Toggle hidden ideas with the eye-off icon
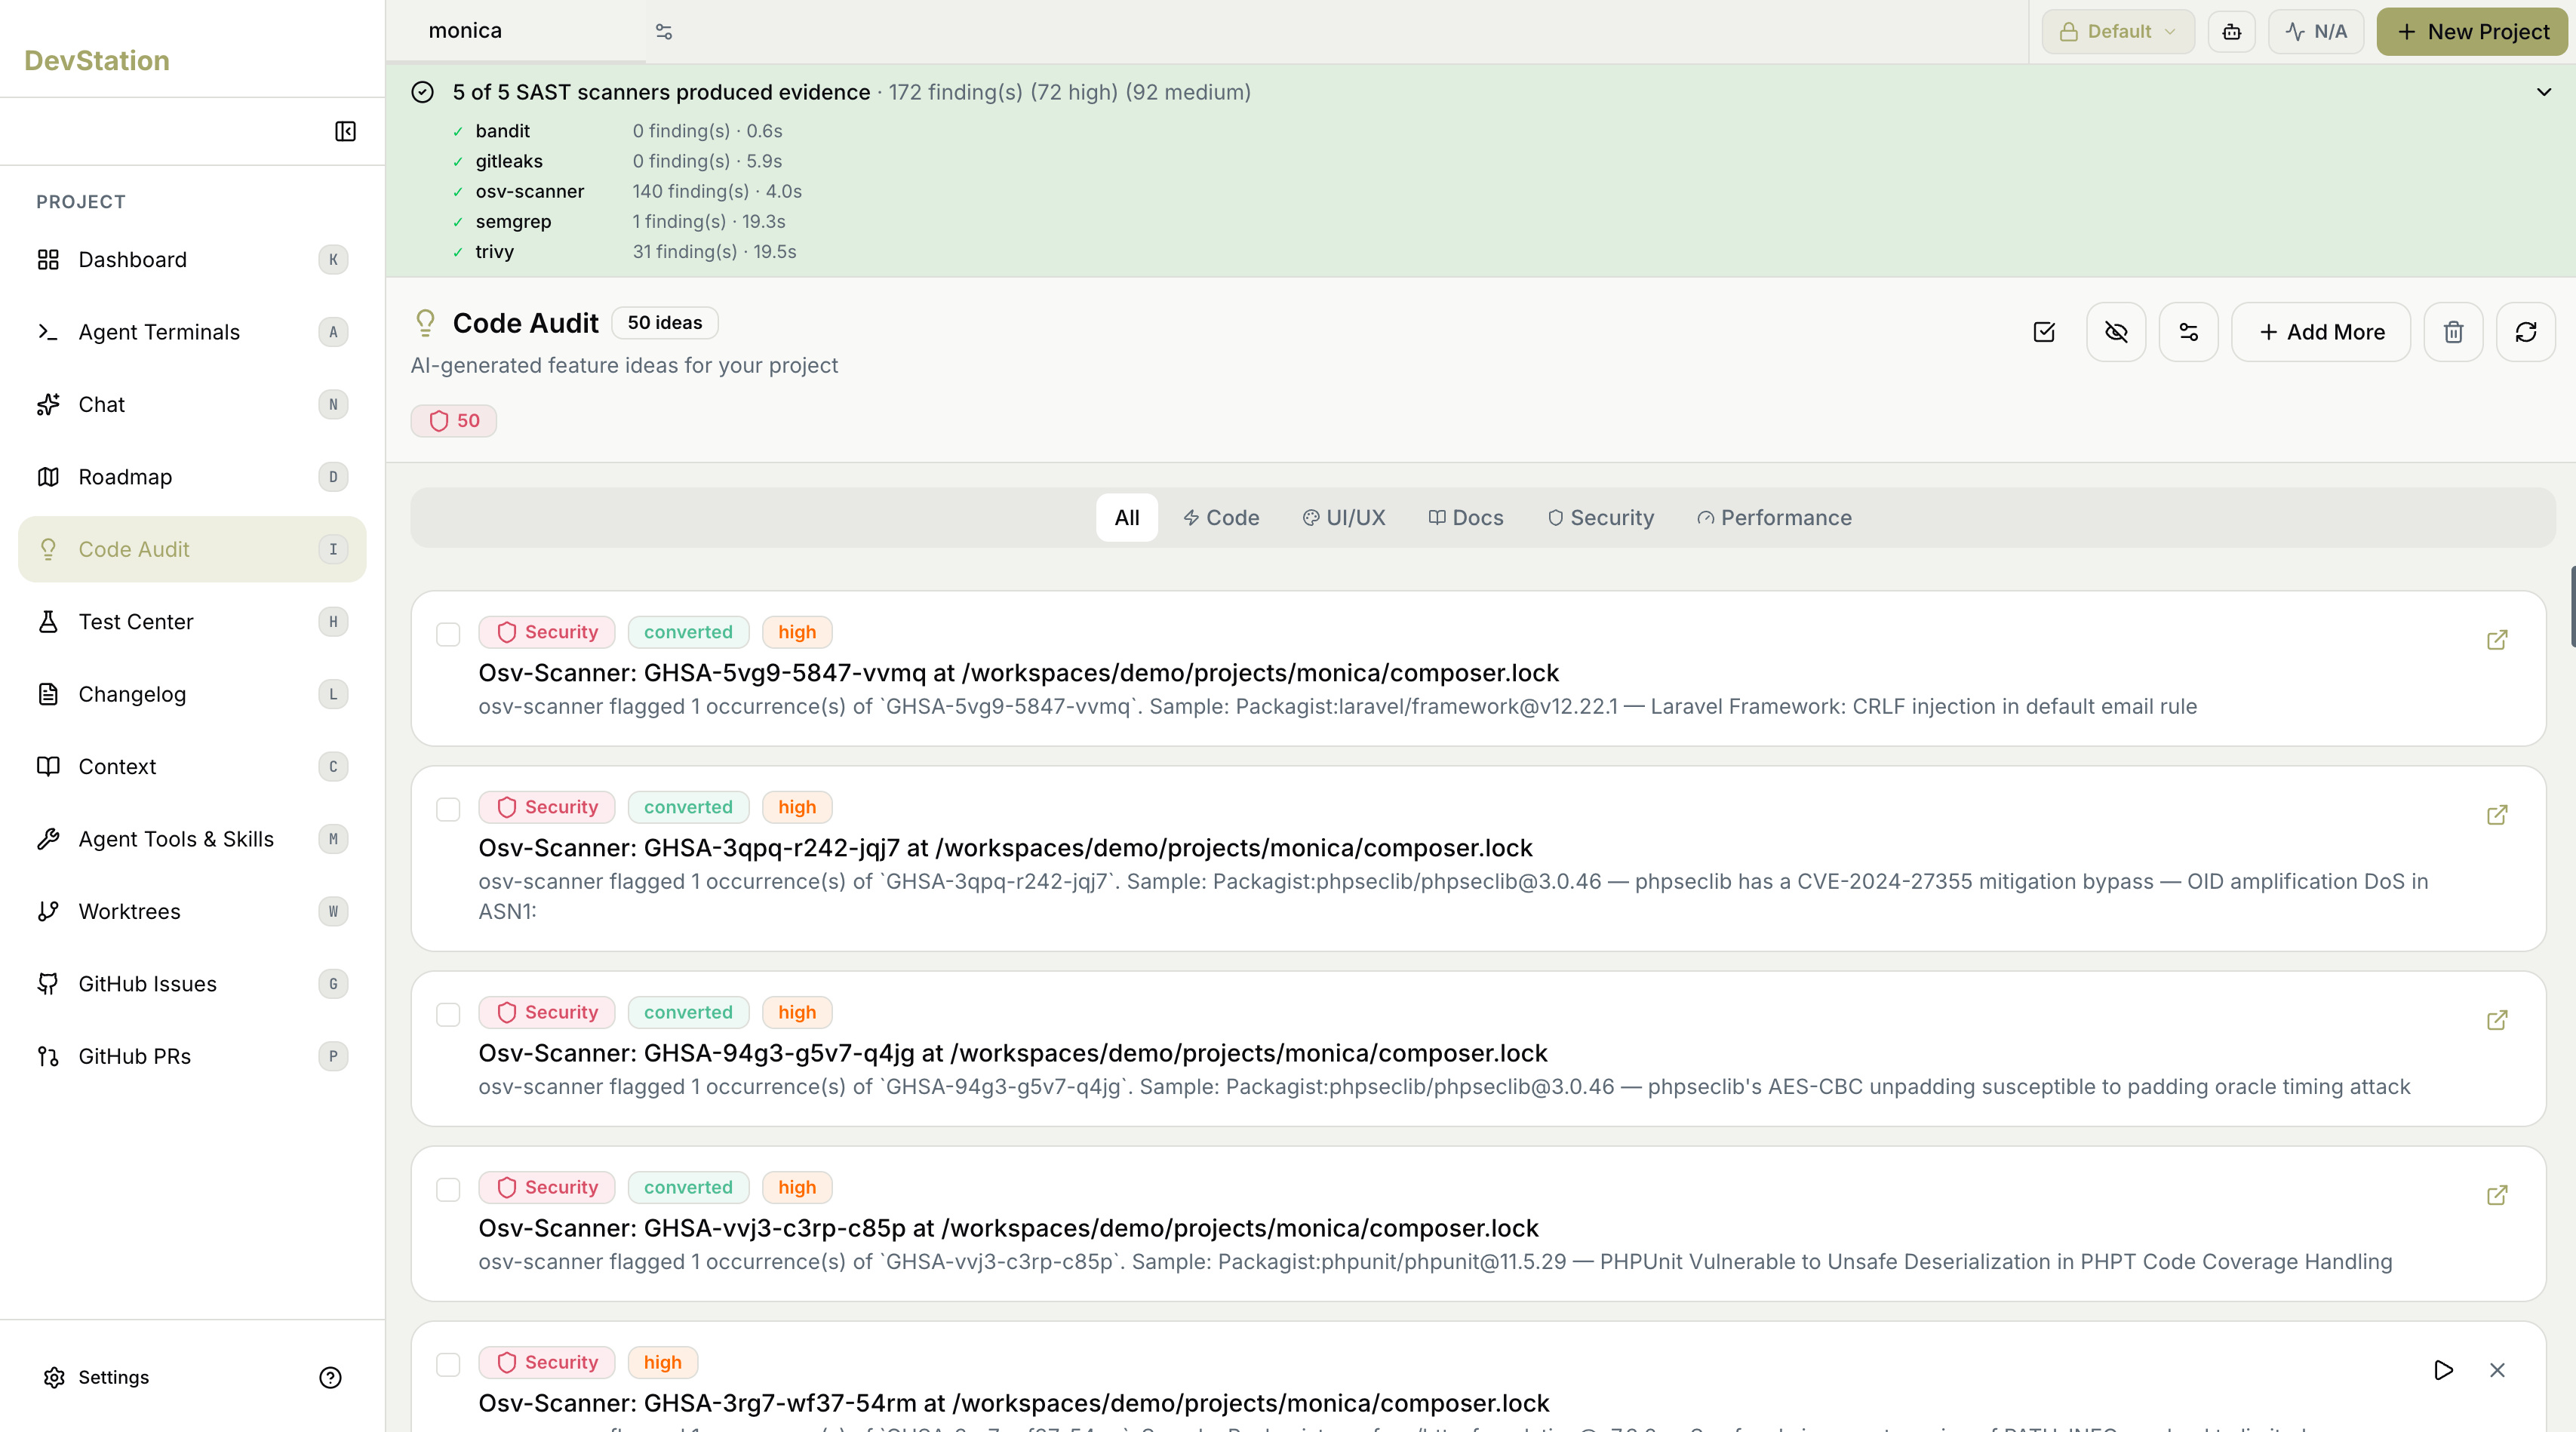The image size is (2576, 1432). pyautogui.click(x=2116, y=332)
